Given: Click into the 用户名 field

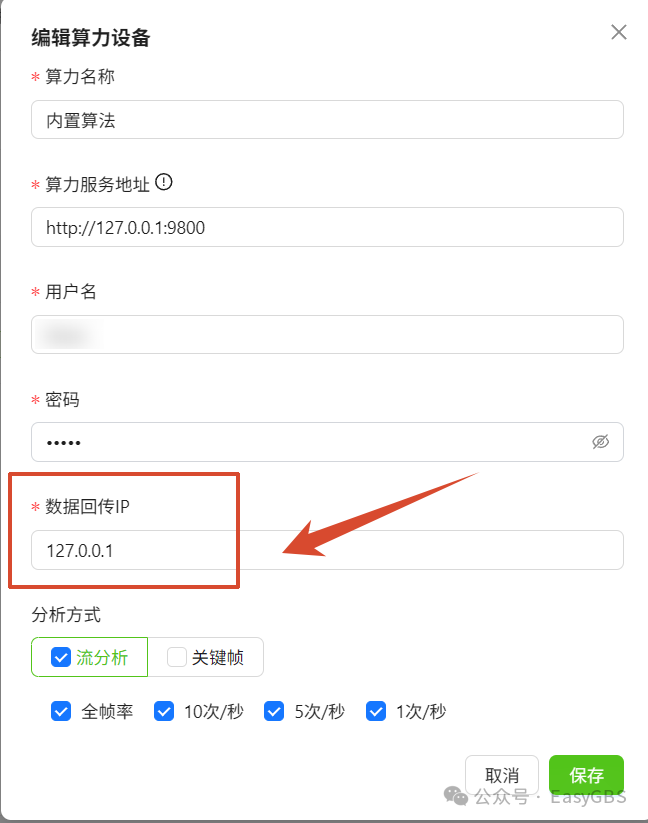Looking at the screenshot, I should click(327, 334).
